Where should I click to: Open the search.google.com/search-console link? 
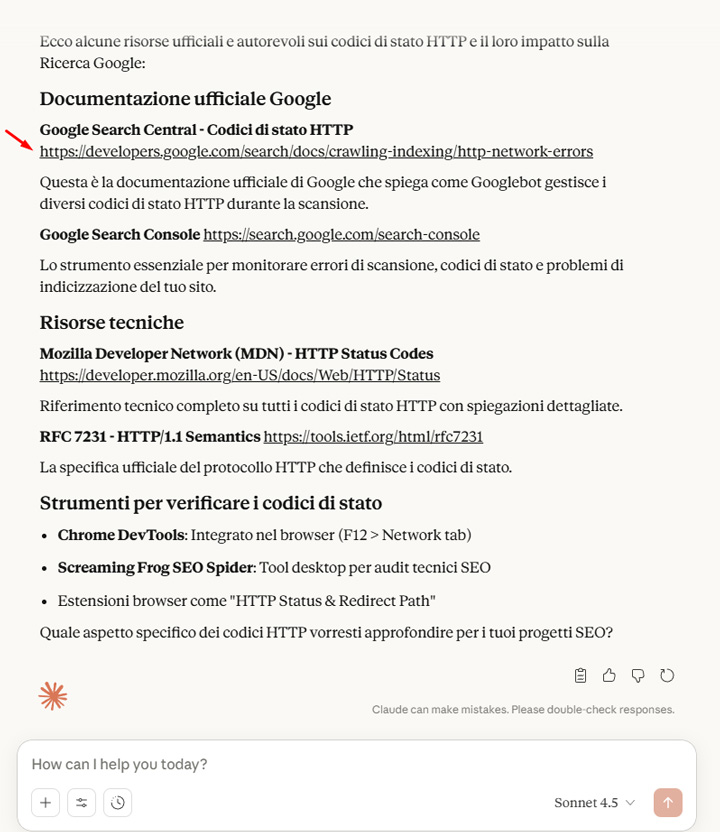341,235
